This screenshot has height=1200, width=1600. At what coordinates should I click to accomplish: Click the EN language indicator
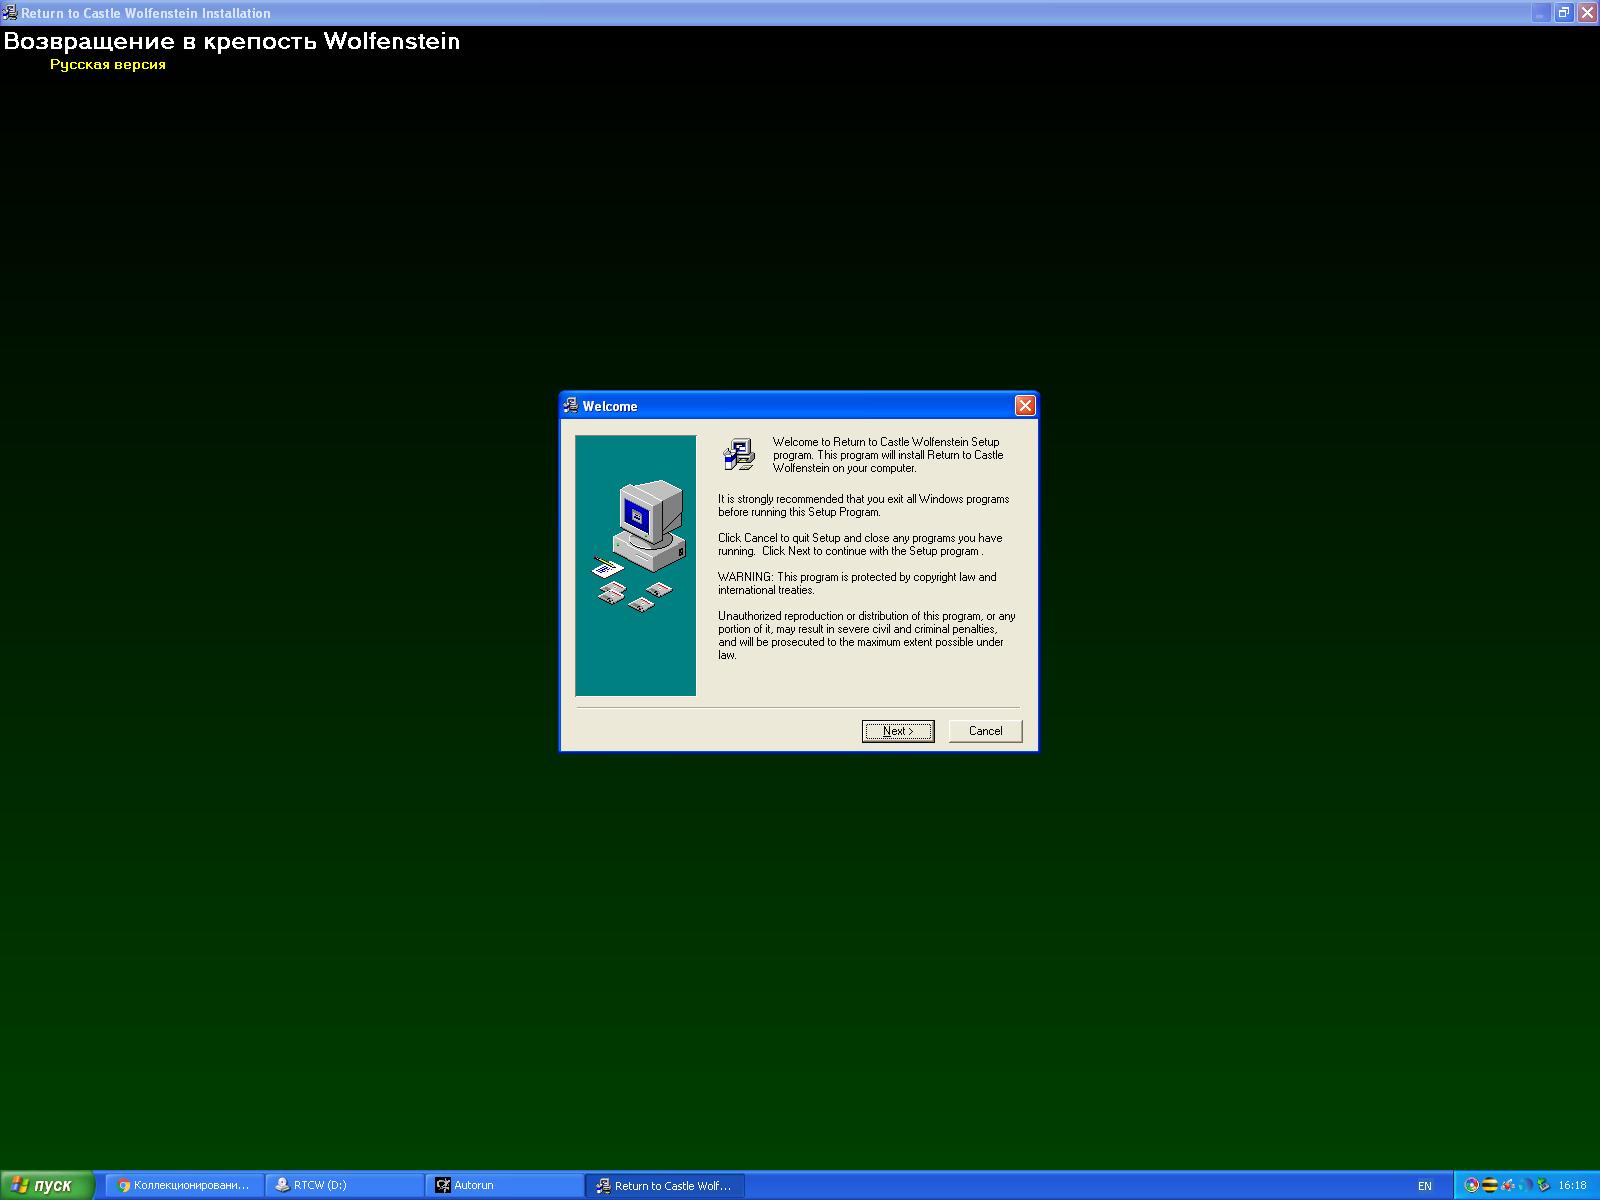pyautogui.click(x=1425, y=1186)
